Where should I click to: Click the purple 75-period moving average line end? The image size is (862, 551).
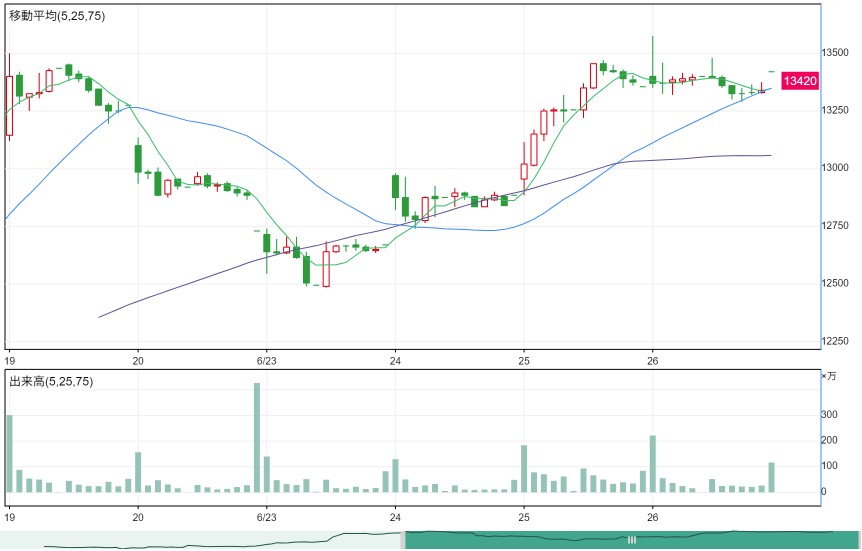770,156
